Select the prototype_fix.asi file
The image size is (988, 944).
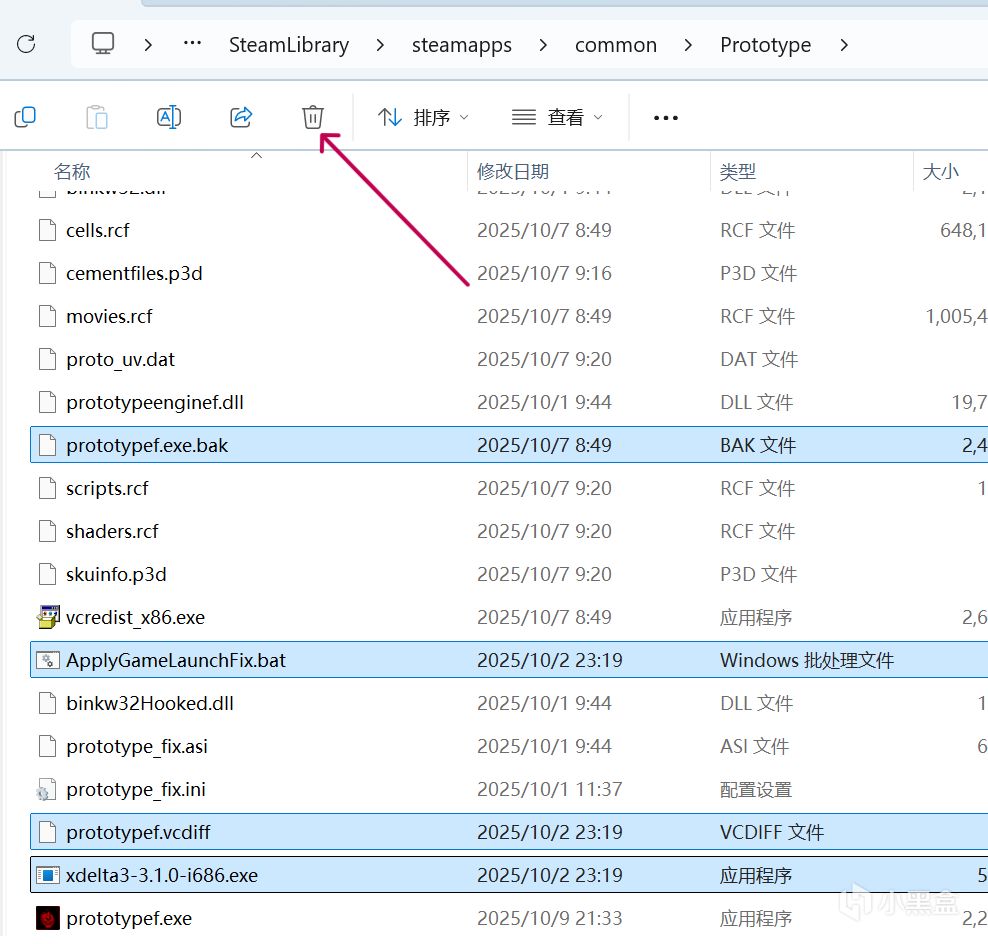509,746
